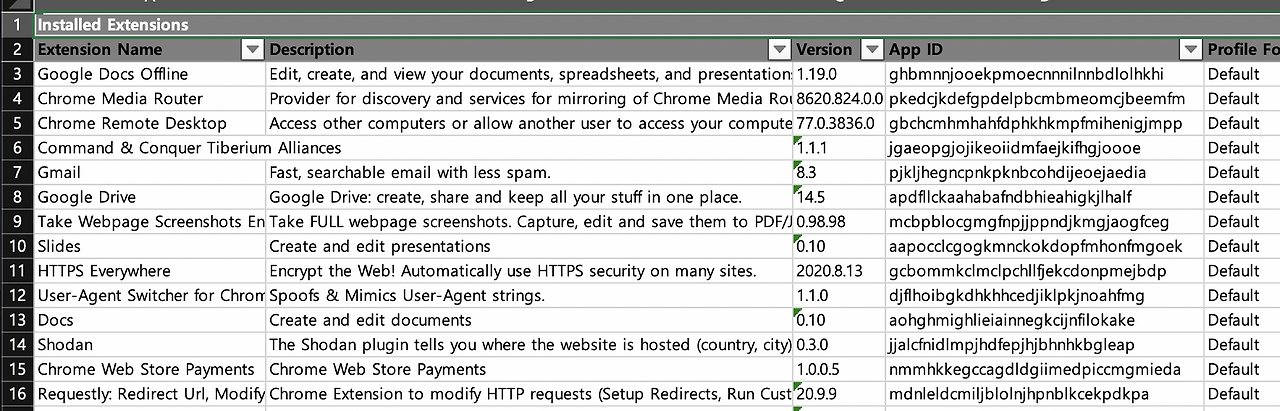
Task: Select version cell 77.0.3836.0
Action: pyautogui.click(x=840, y=123)
